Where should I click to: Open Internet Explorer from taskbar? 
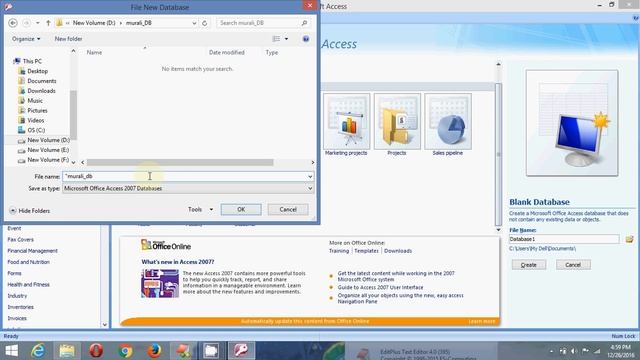pyautogui.click(x=38, y=351)
